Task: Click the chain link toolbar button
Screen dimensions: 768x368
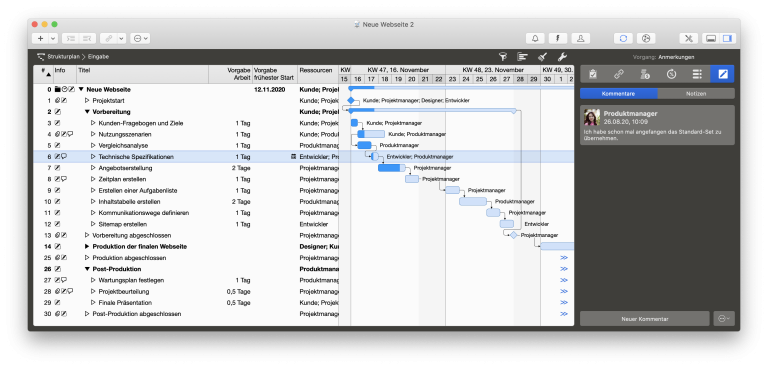Action: pyautogui.click(x=108, y=38)
